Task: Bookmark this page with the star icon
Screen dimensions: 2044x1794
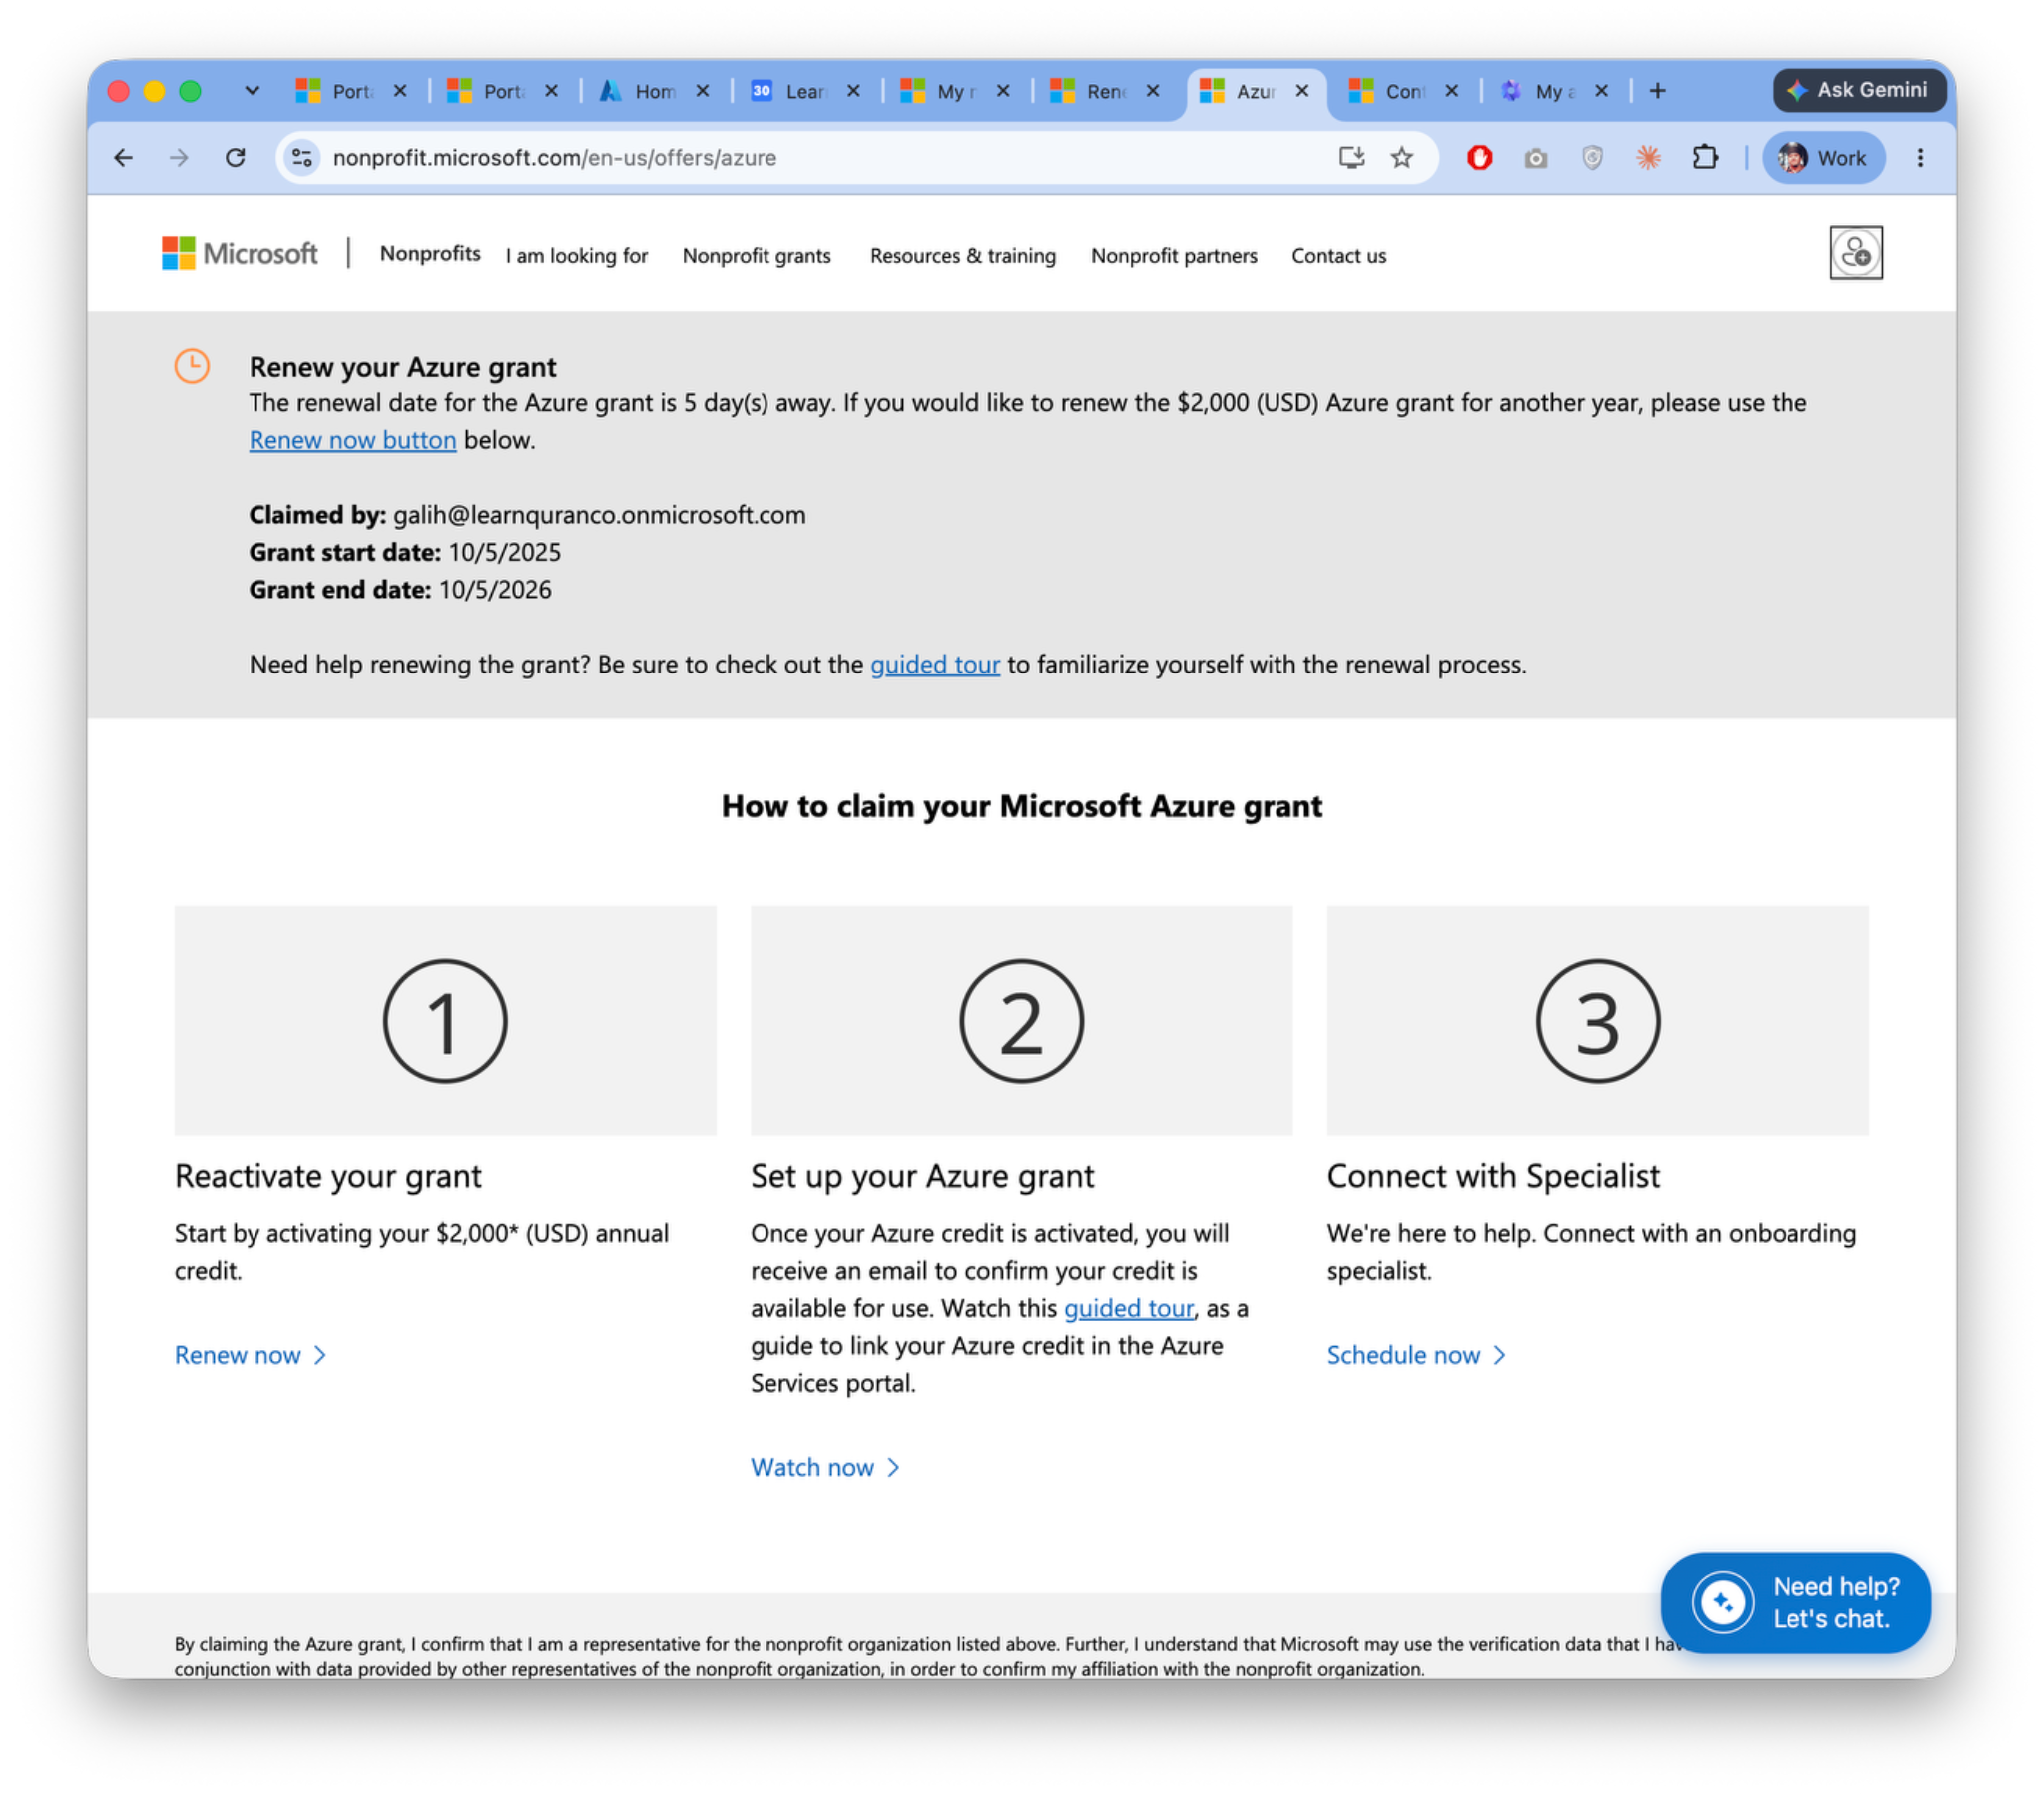Action: [1402, 157]
